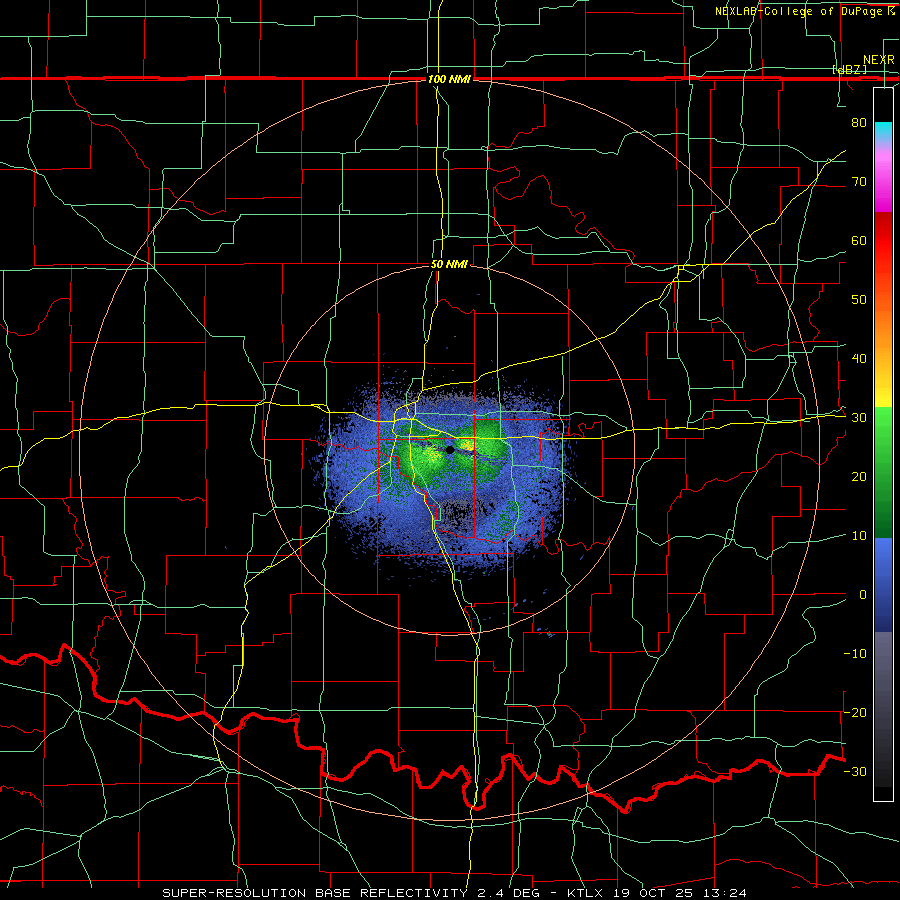The height and width of the screenshot is (900, 900).
Task: Click the 30 value on dBZ scale
Action: tap(859, 418)
